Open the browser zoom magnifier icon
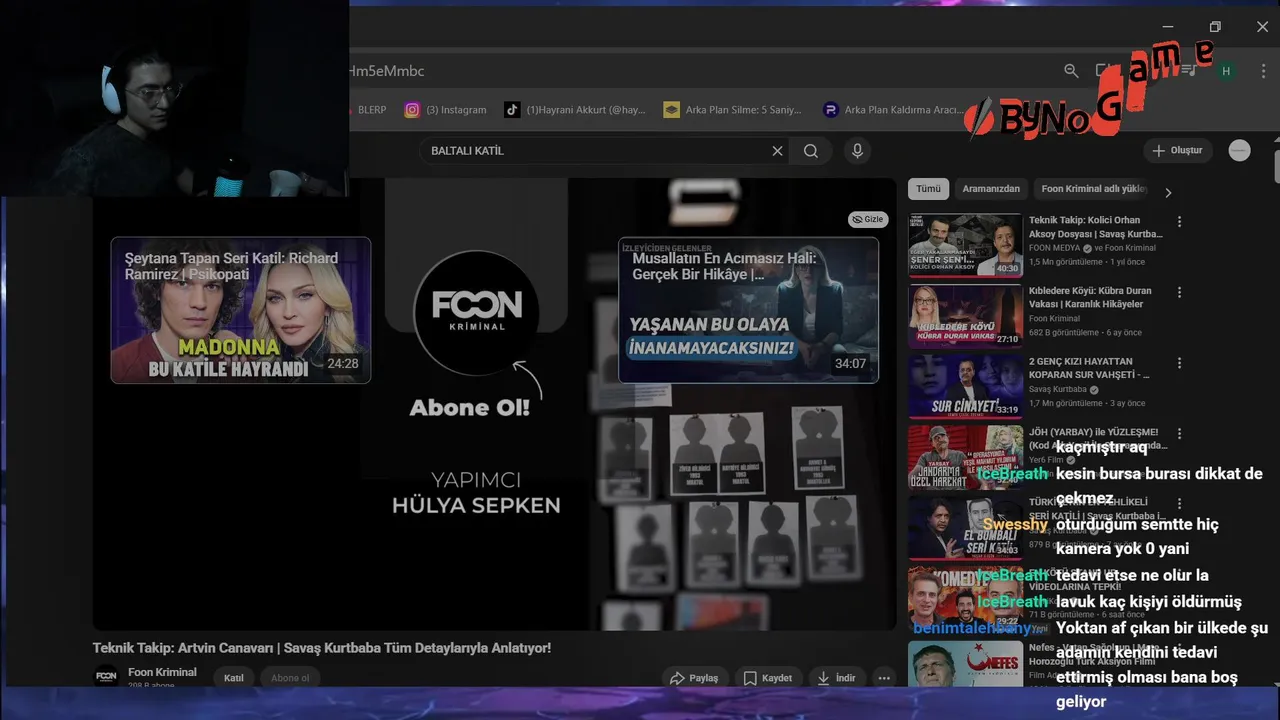This screenshot has height=720, width=1280. click(1071, 71)
